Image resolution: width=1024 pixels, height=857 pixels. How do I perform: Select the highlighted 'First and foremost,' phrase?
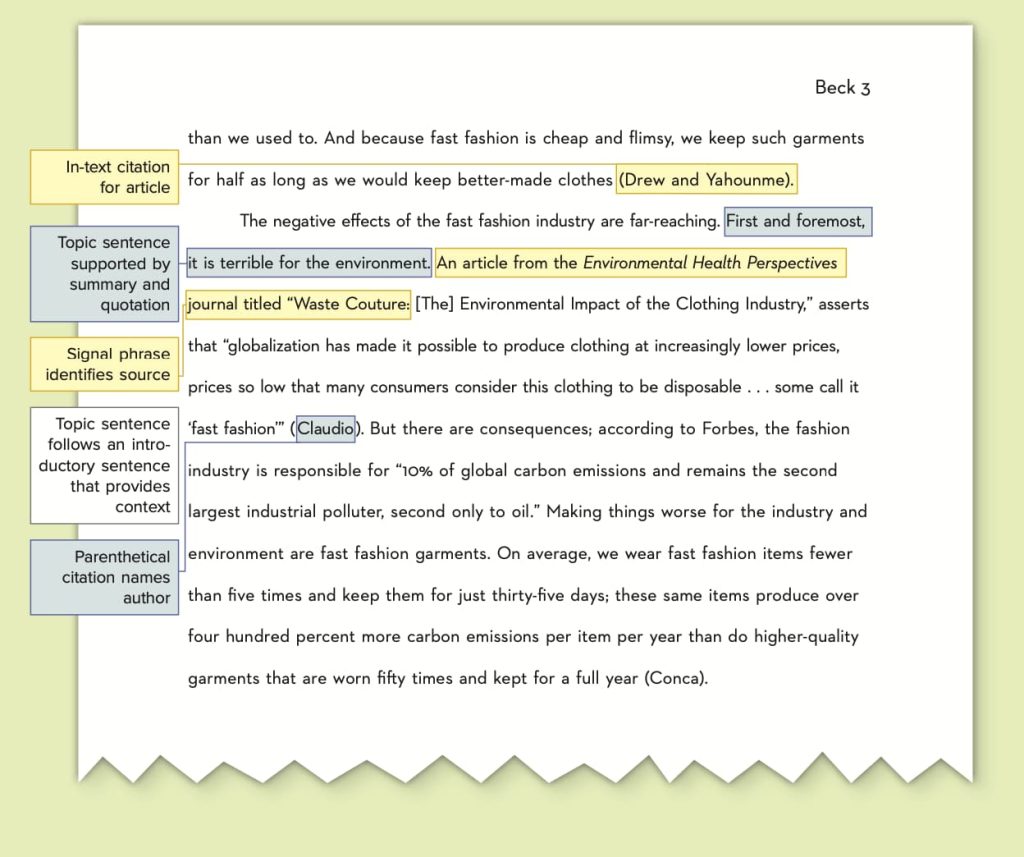point(797,221)
